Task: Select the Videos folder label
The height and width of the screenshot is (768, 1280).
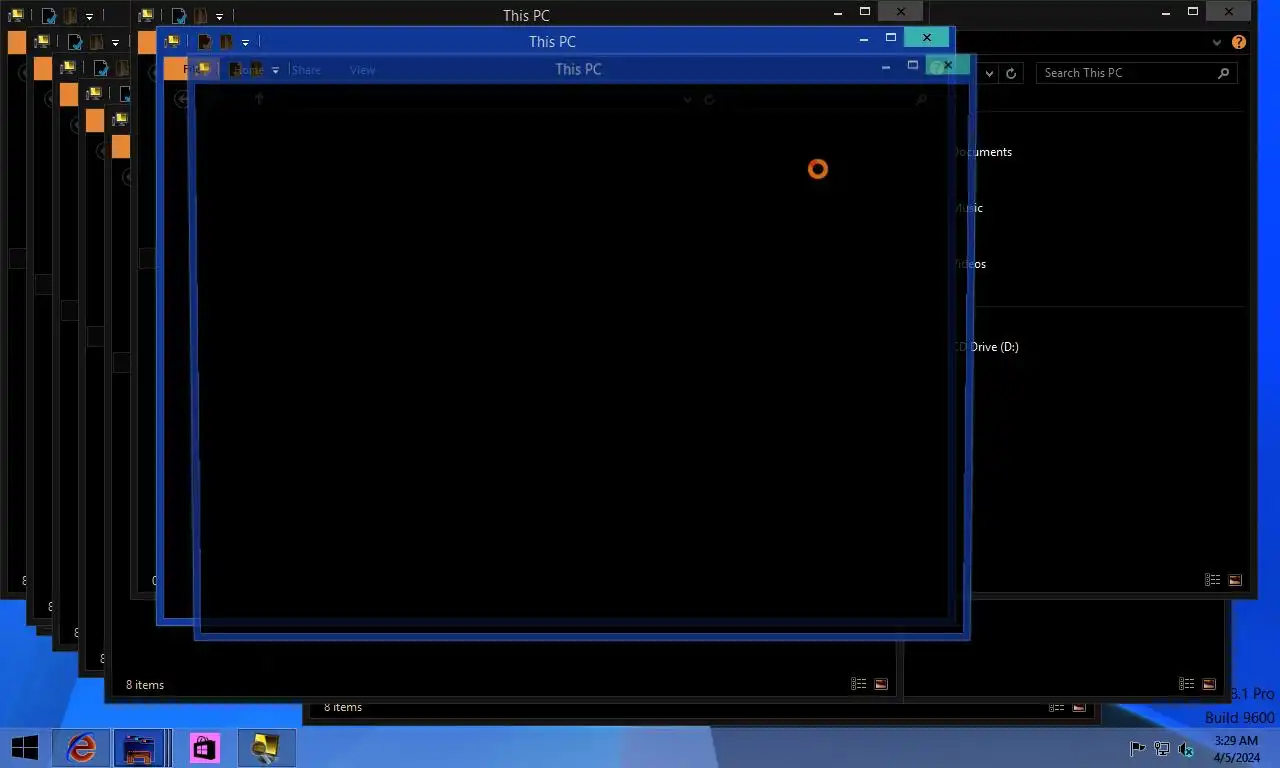Action: click(970, 264)
